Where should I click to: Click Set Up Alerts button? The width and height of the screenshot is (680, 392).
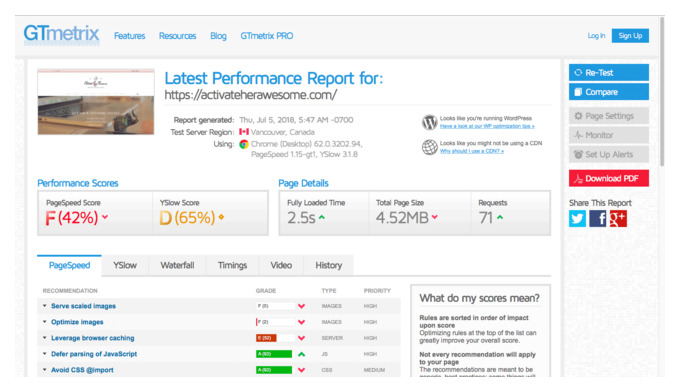609,154
